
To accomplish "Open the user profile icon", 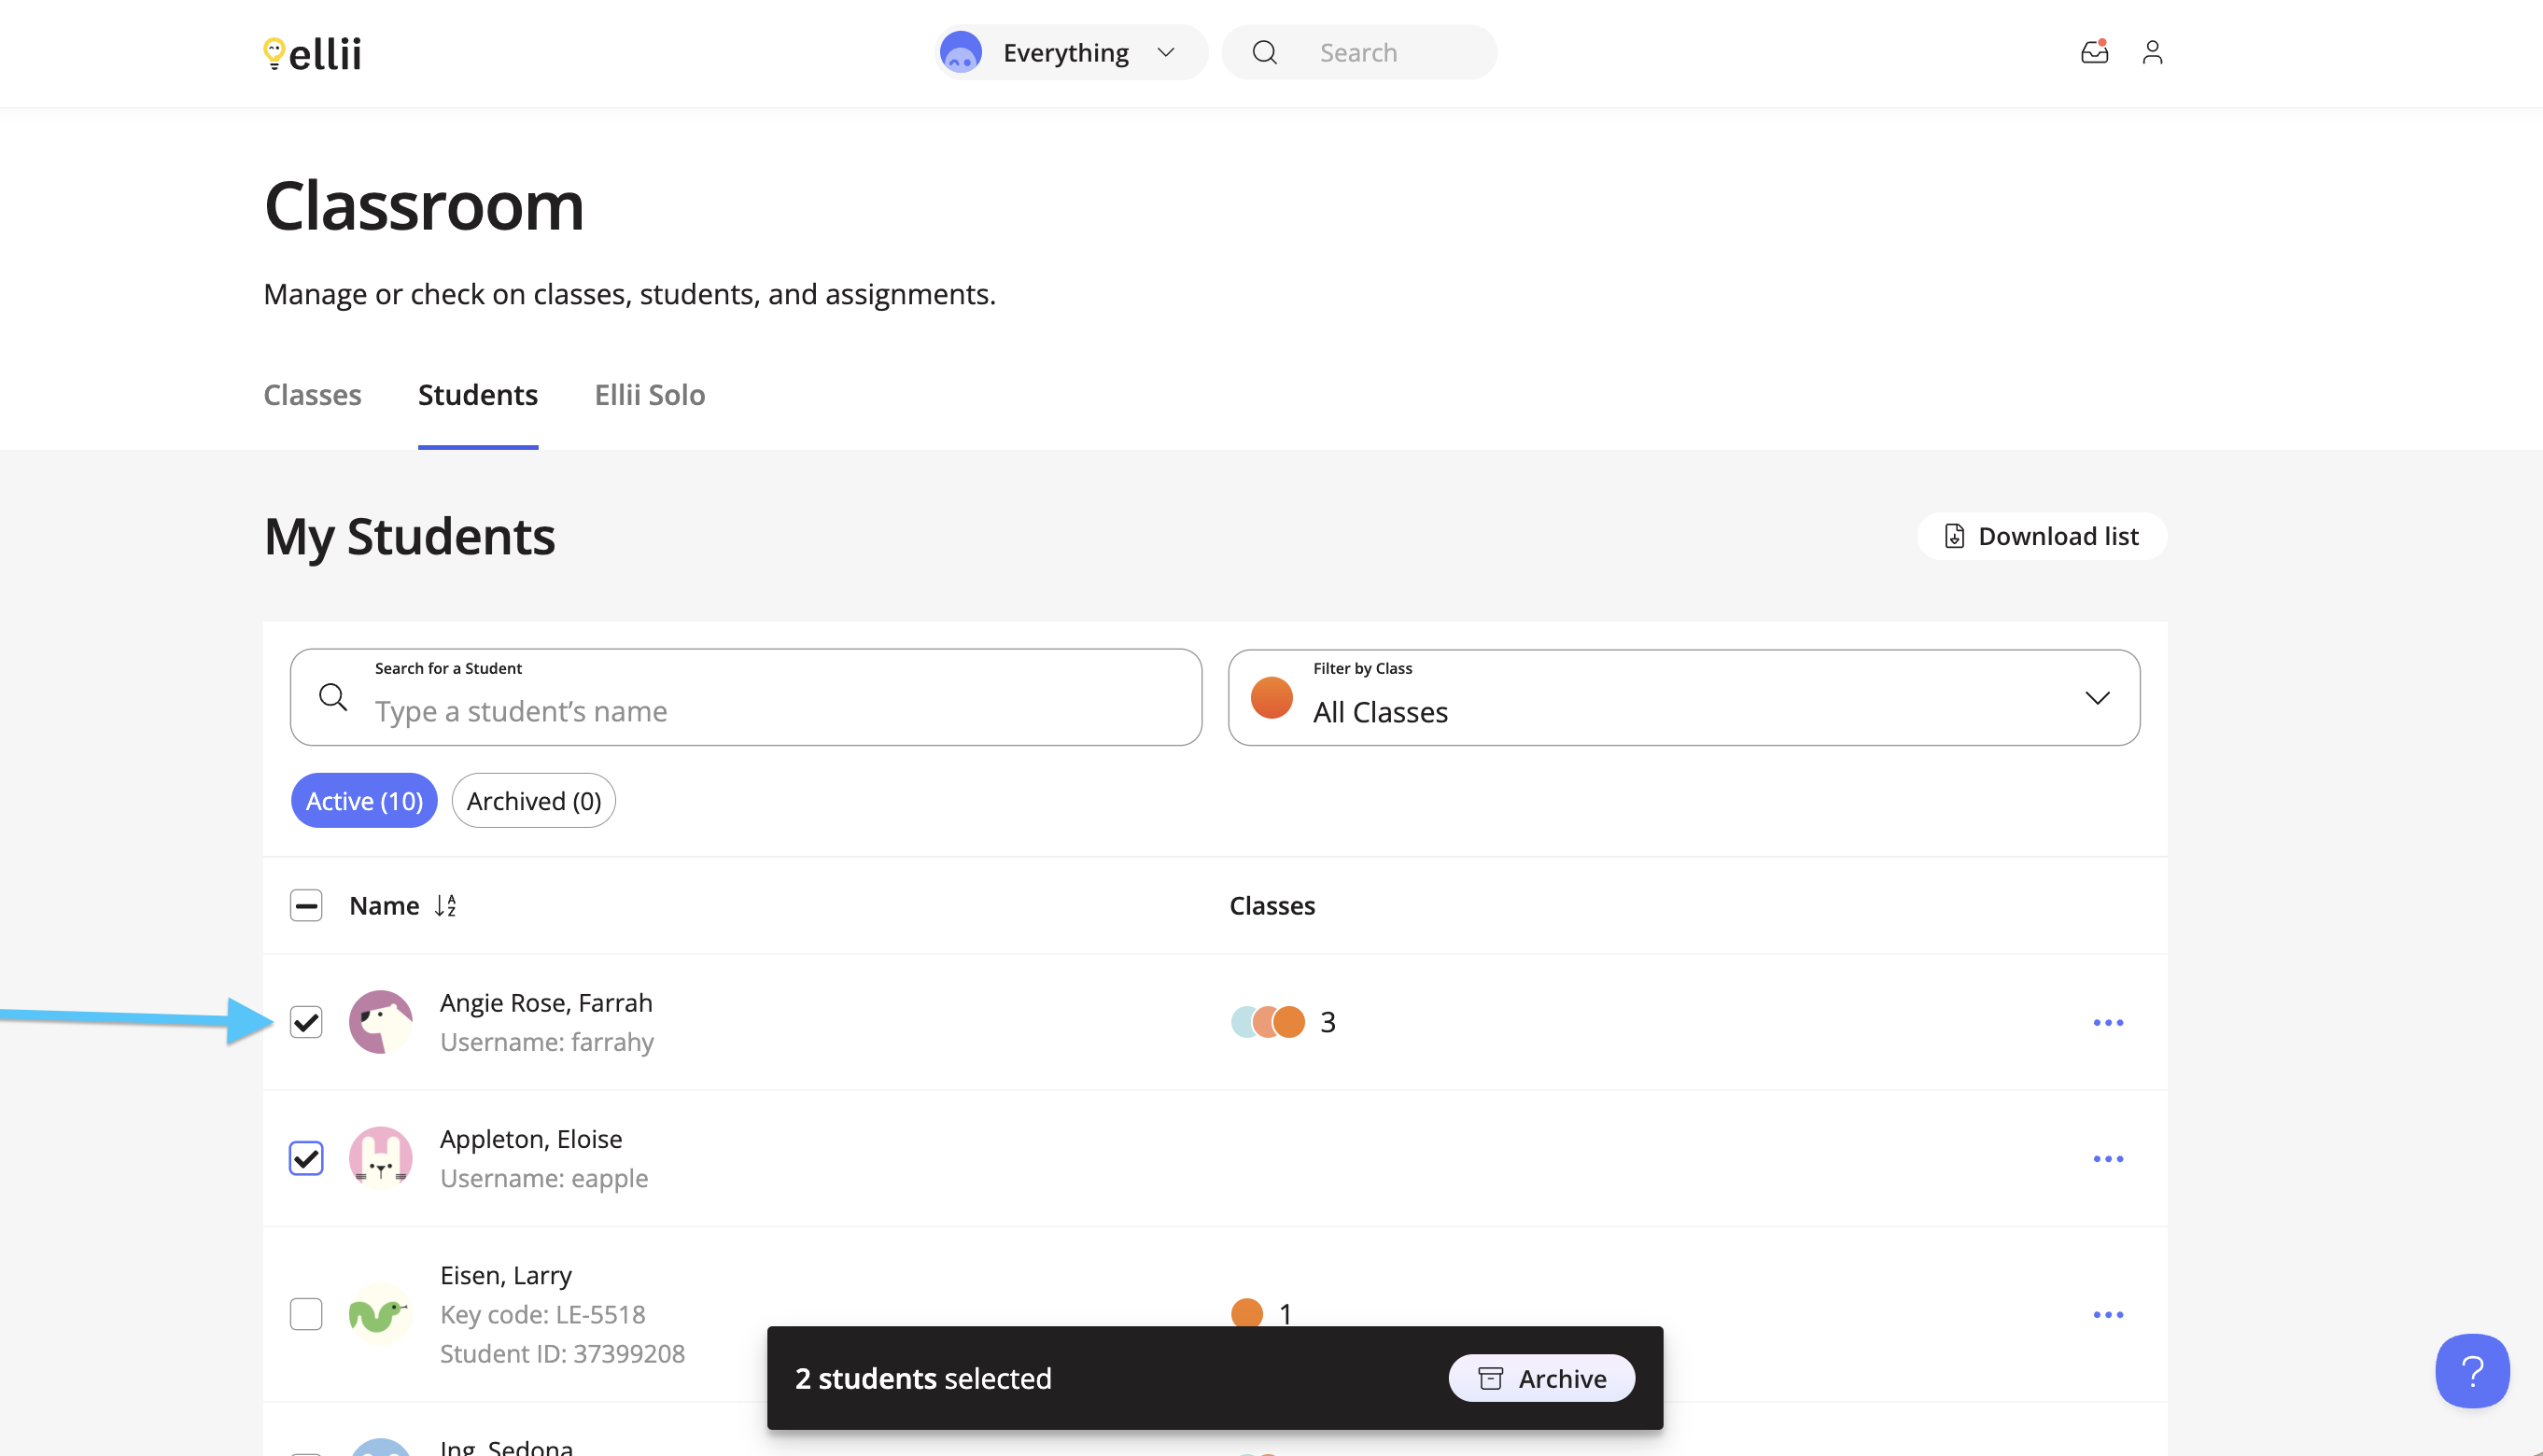I will 2153,52.
